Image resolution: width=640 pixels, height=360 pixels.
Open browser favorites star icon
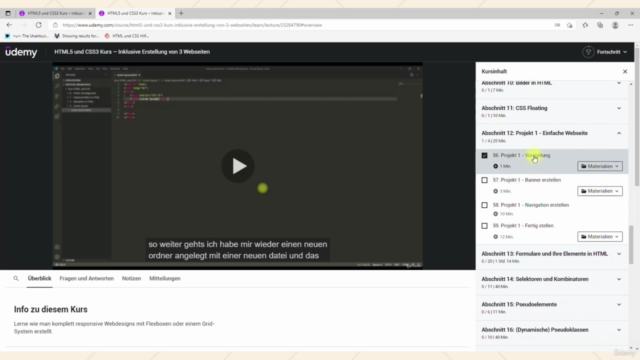click(585, 25)
